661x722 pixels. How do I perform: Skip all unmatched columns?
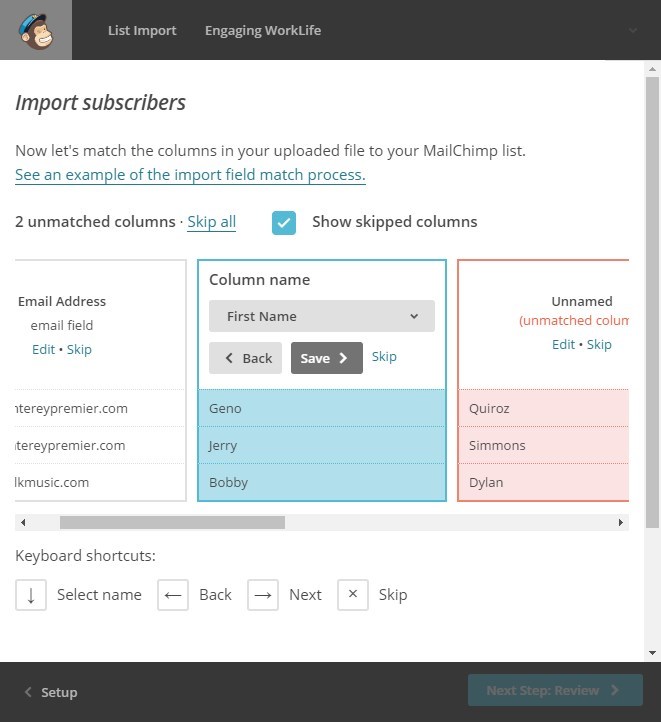(x=211, y=222)
